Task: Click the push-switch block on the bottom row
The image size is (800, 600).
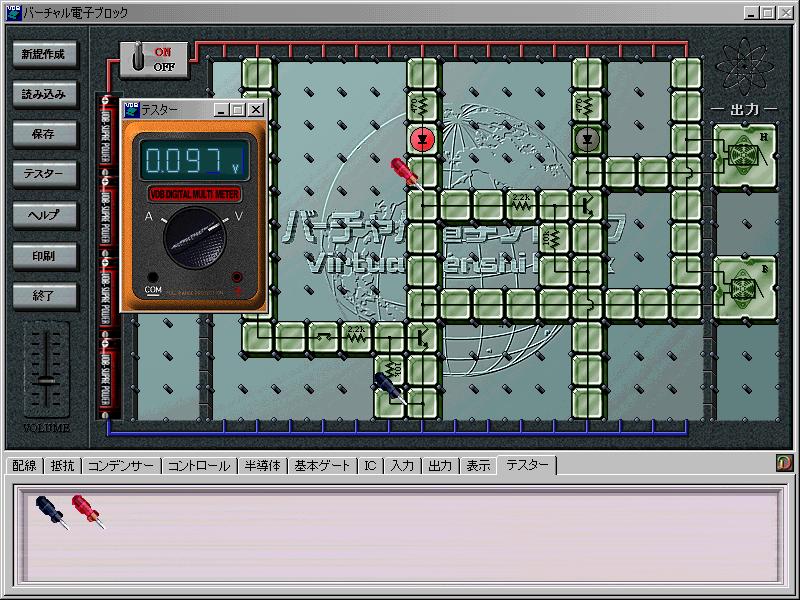Action: coord(323,337)
